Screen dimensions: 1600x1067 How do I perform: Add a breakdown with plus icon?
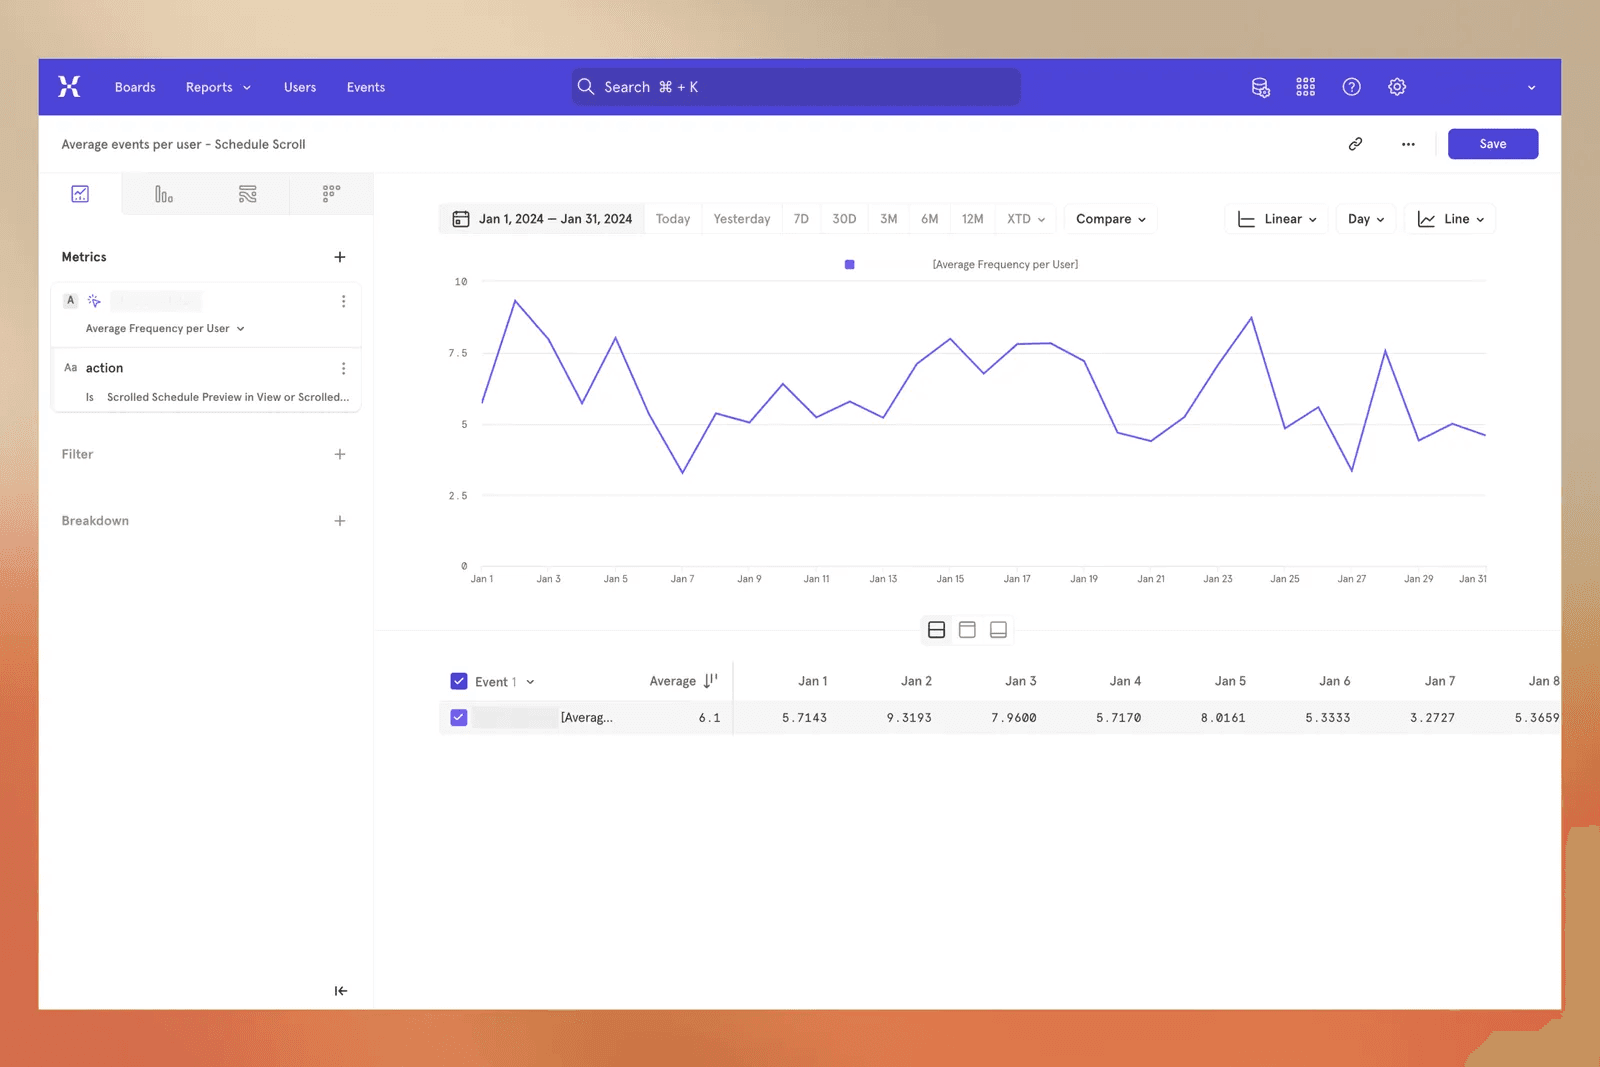coord(340,521)
